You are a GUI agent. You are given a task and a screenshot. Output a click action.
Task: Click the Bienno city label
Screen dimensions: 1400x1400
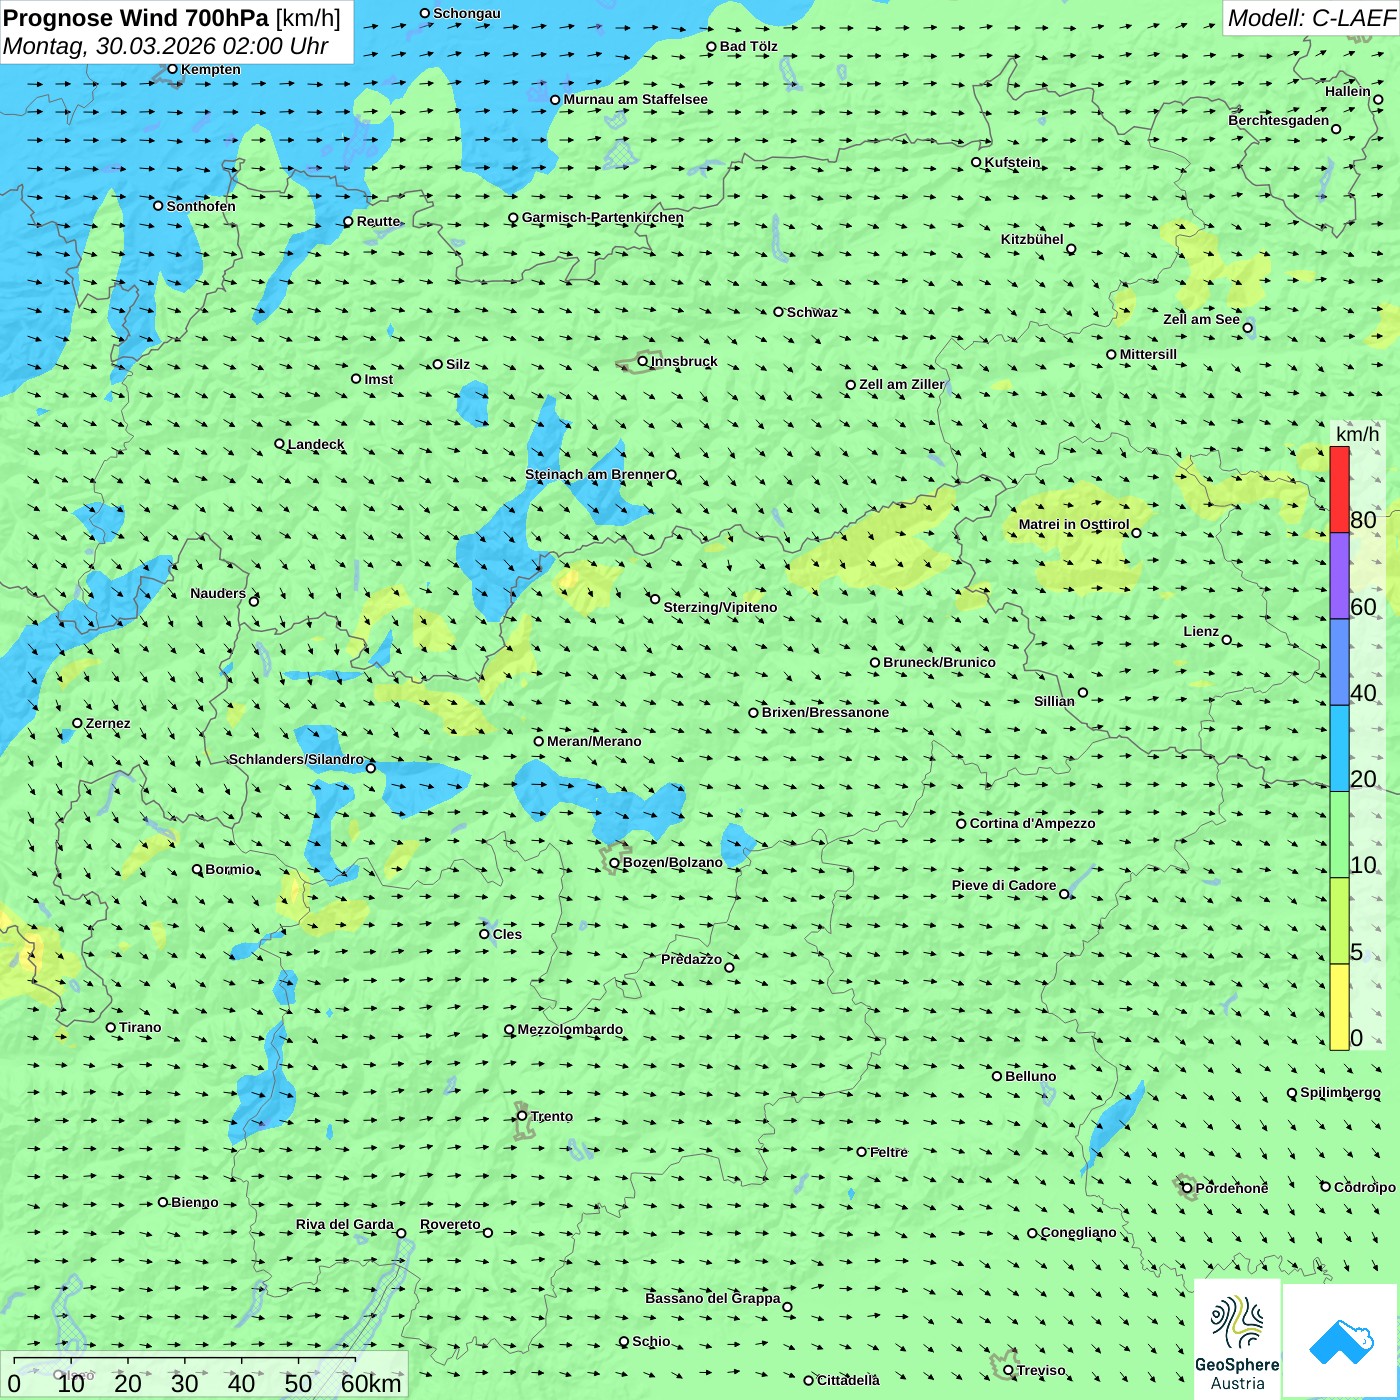pos(195,1202)
